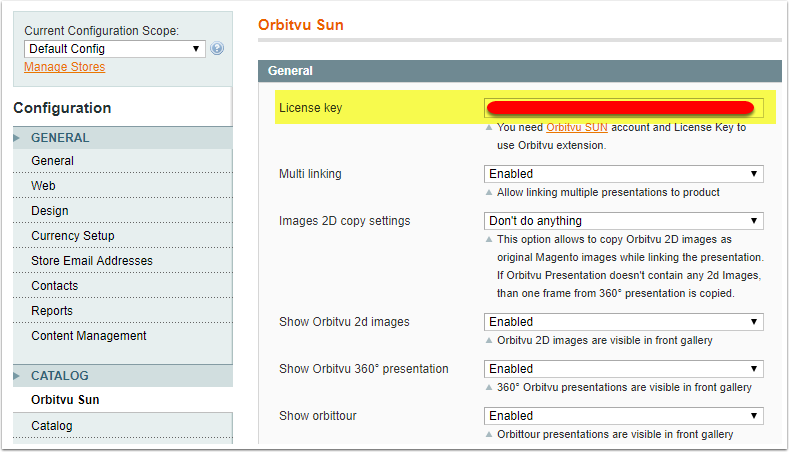Screen dimensions: 789x452
Task: Click the configuration scope help icon
Action: pos(217,48)
